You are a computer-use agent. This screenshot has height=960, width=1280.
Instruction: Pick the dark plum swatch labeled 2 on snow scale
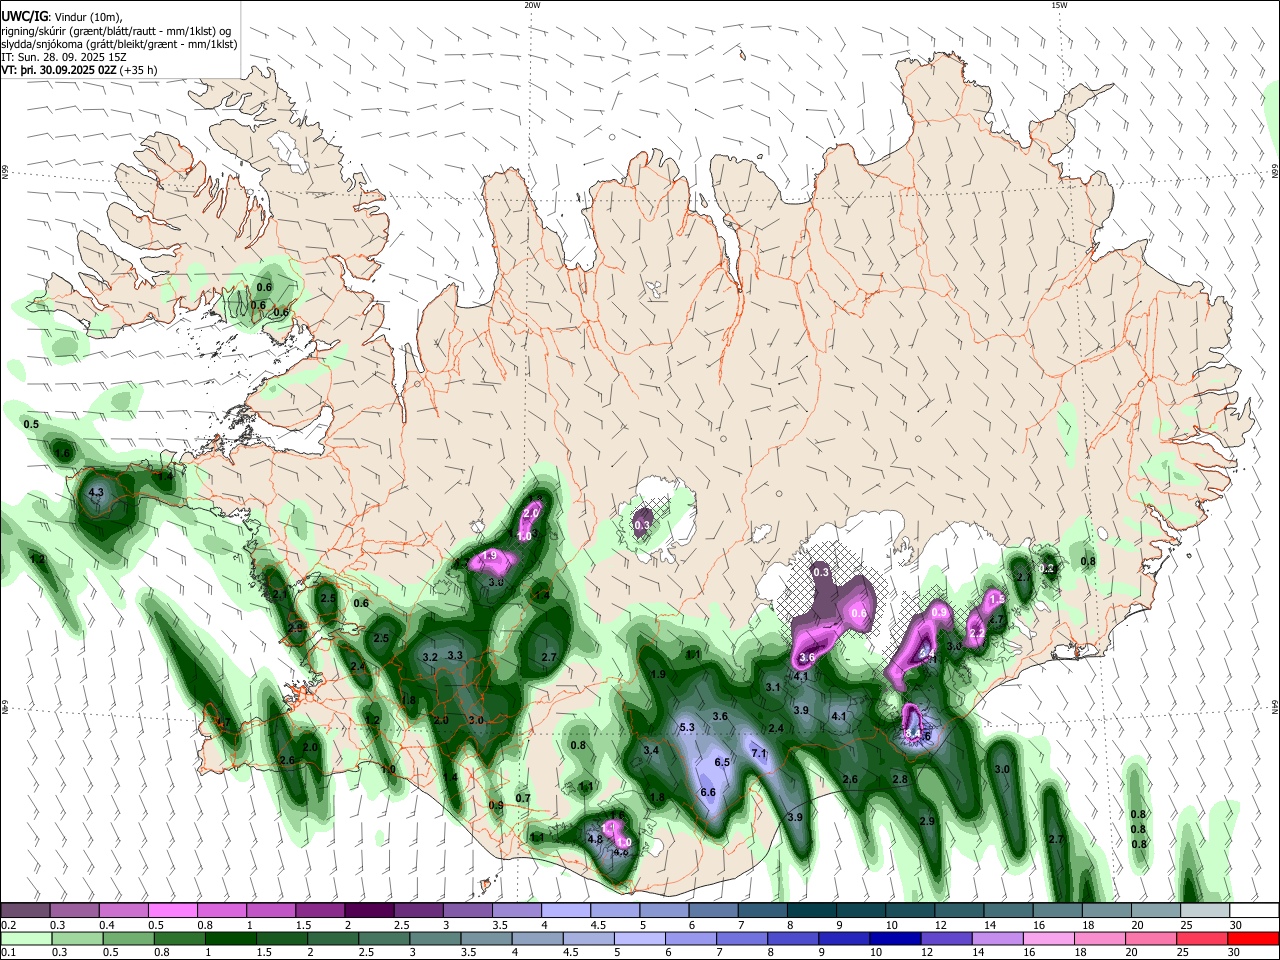(x=369, y=910)
